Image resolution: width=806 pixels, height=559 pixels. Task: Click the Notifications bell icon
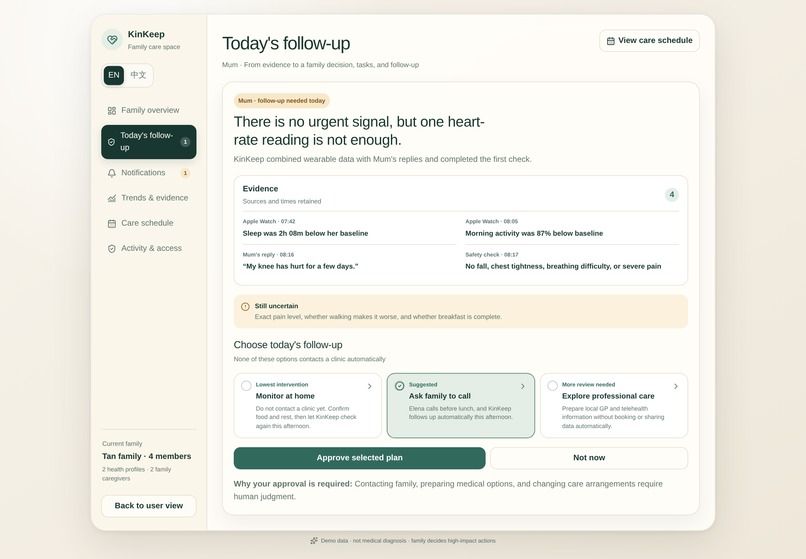(112, 173)
